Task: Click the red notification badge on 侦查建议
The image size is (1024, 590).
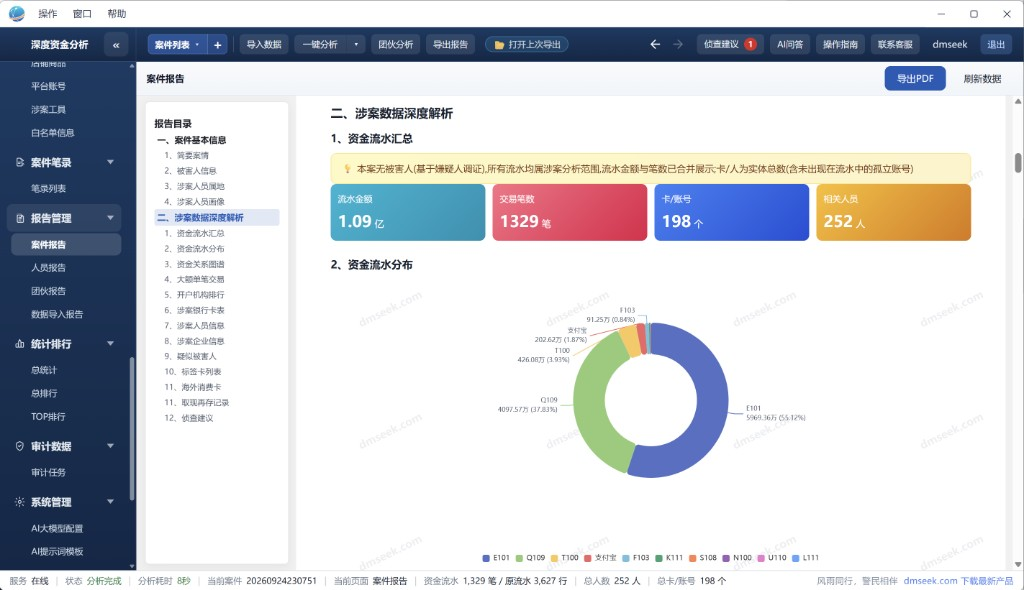Action: [750, 44]
